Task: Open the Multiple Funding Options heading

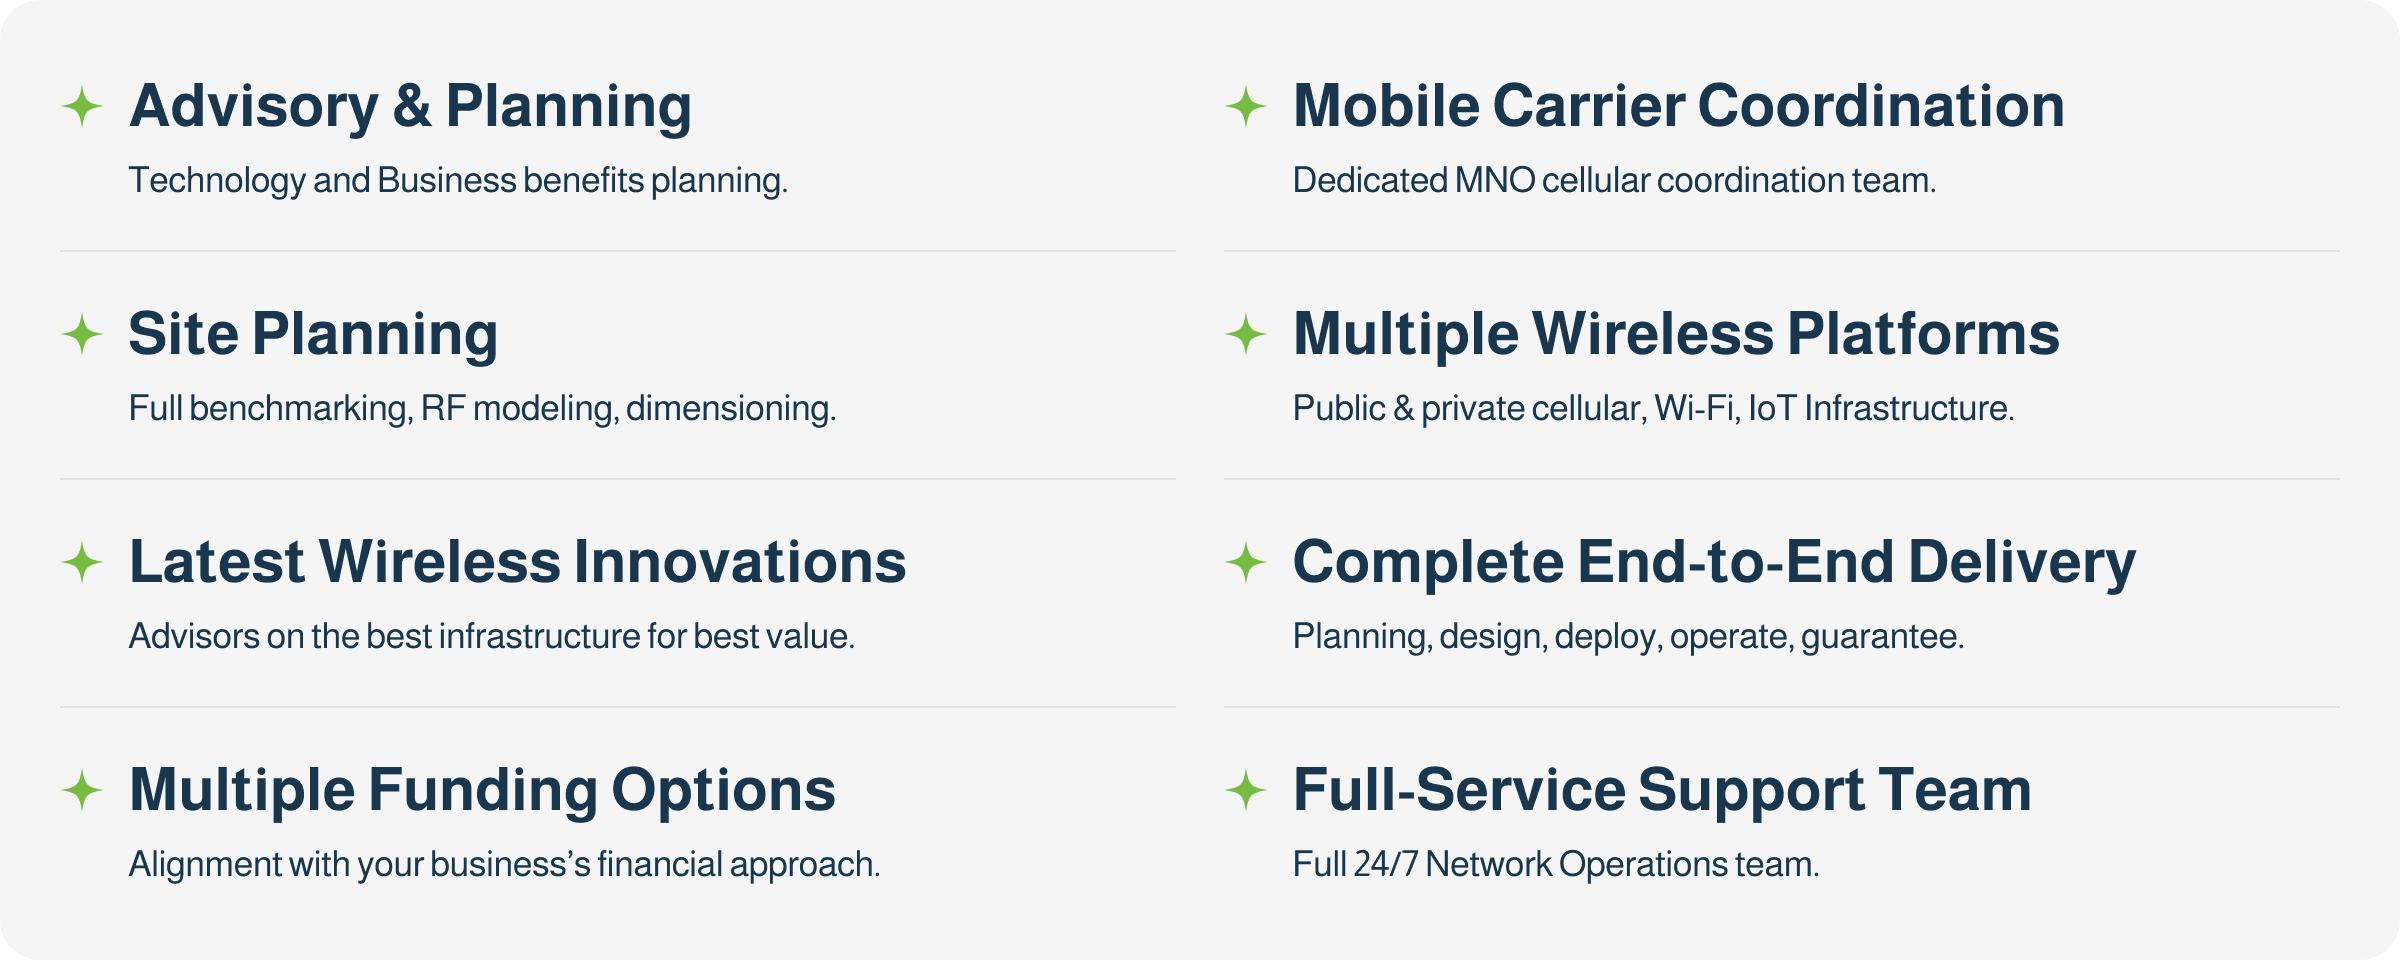Action: [482, 790]
